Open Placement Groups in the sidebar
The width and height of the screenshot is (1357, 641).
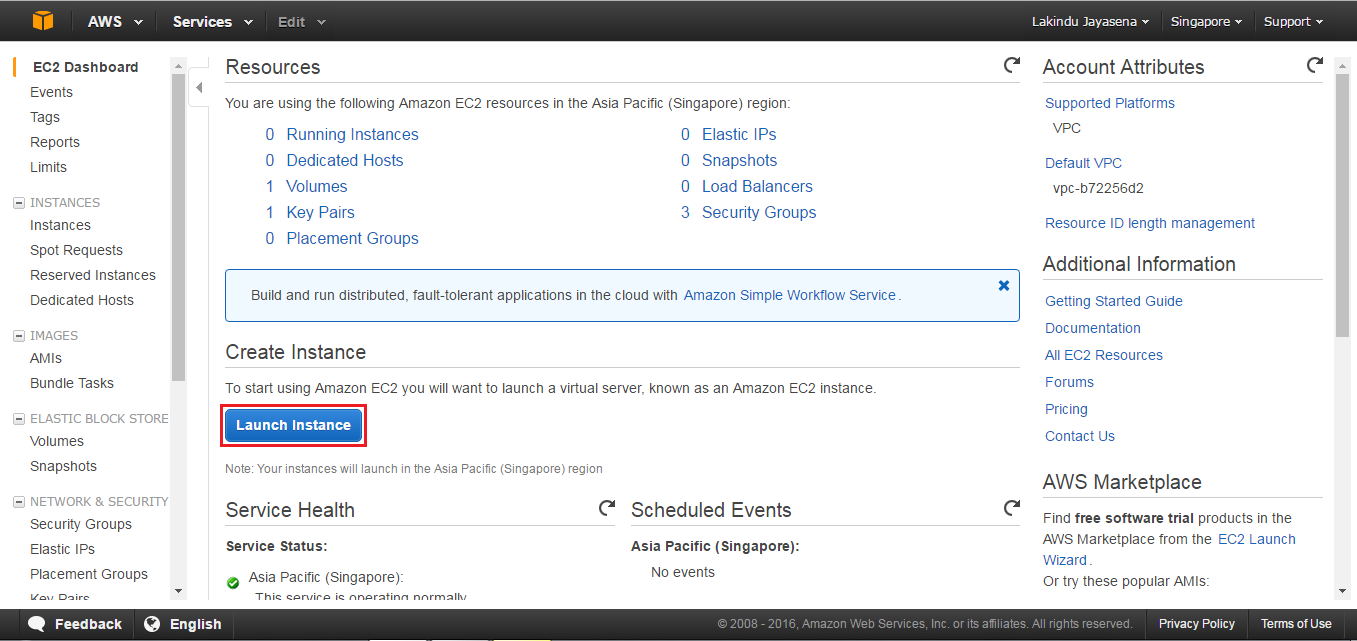(x=89, y=574)
